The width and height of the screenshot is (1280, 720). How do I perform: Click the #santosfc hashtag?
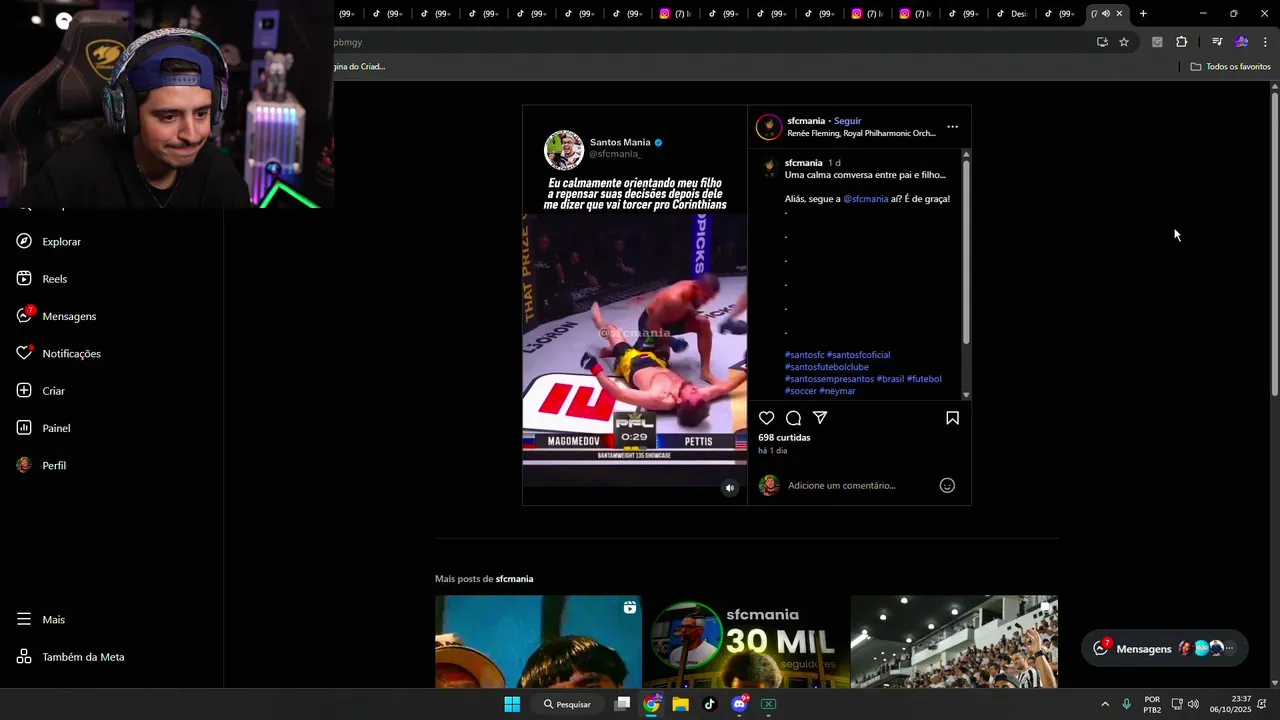click(804, 355)
